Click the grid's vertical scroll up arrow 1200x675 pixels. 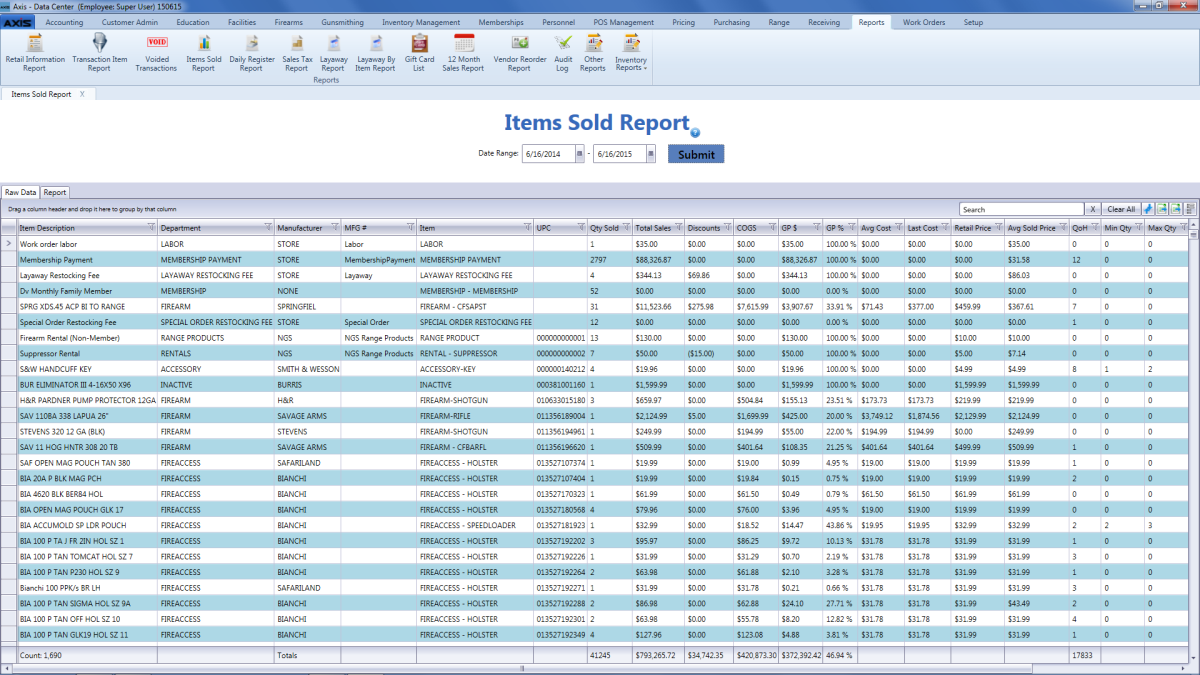coord(1195,226)
